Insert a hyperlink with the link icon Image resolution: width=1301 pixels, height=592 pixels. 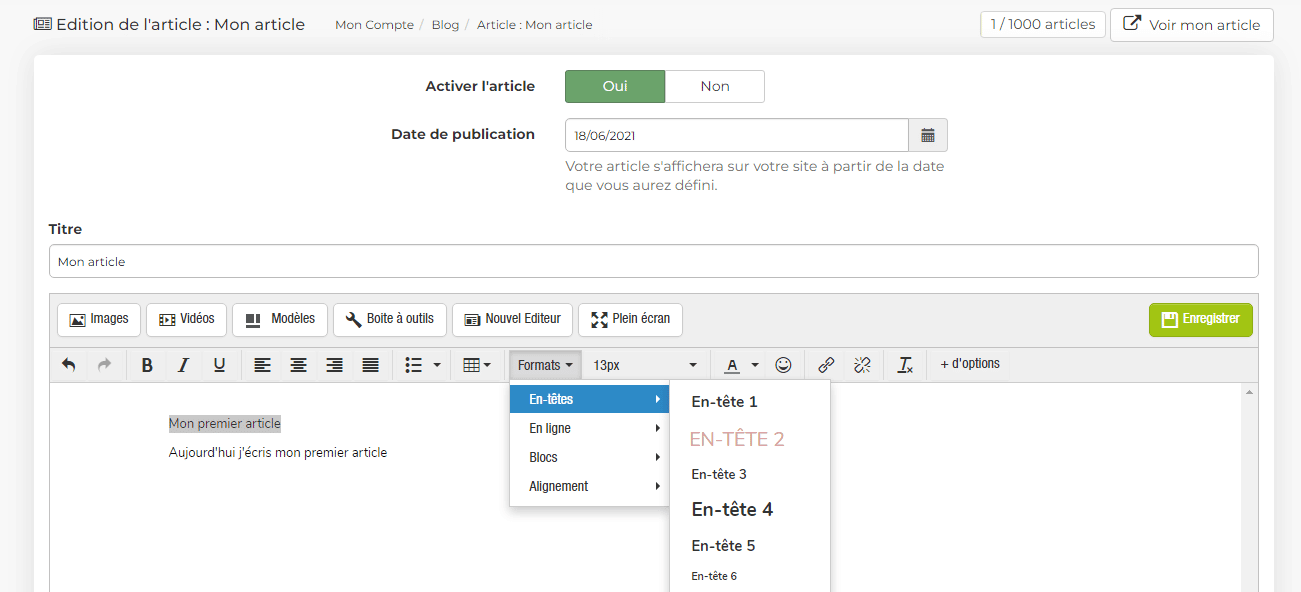(x=827, y=365)
